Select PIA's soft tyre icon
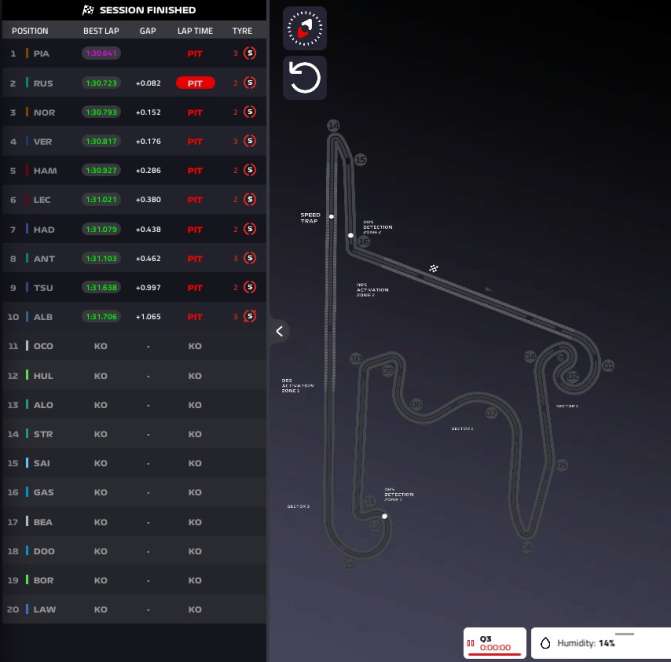The image size is (671, 662). [250, 53]
